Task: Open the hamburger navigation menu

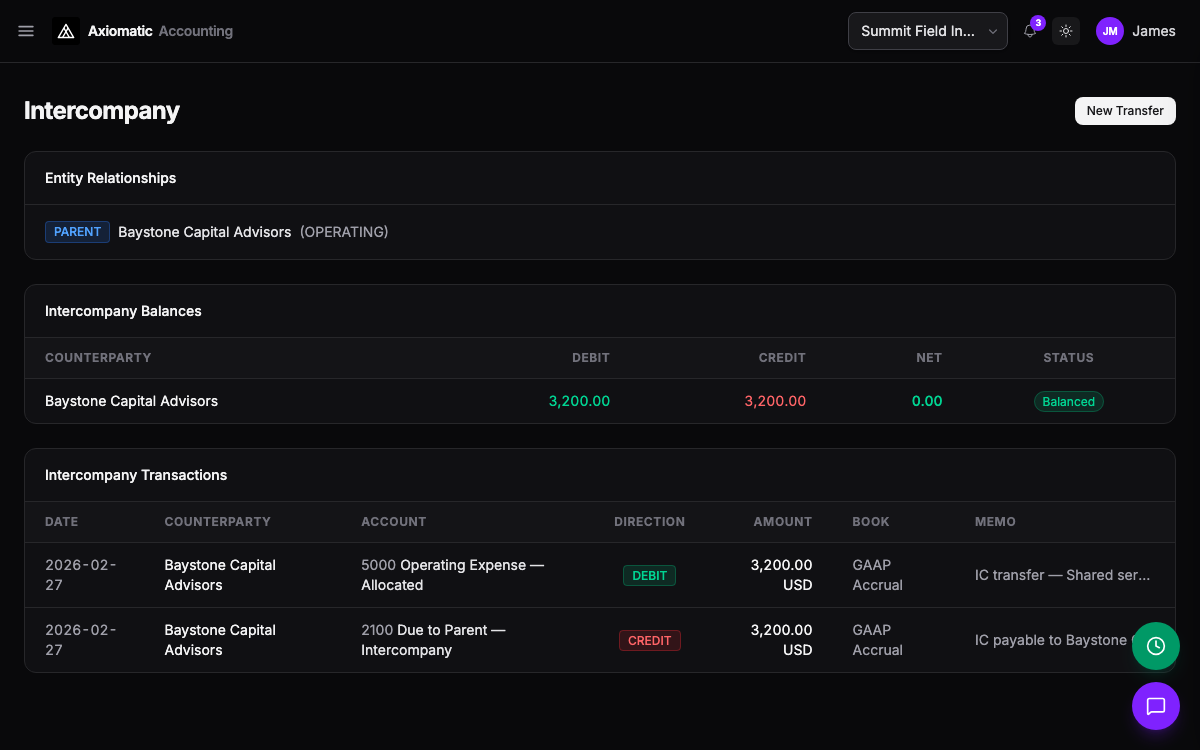Action: point(26,31)
